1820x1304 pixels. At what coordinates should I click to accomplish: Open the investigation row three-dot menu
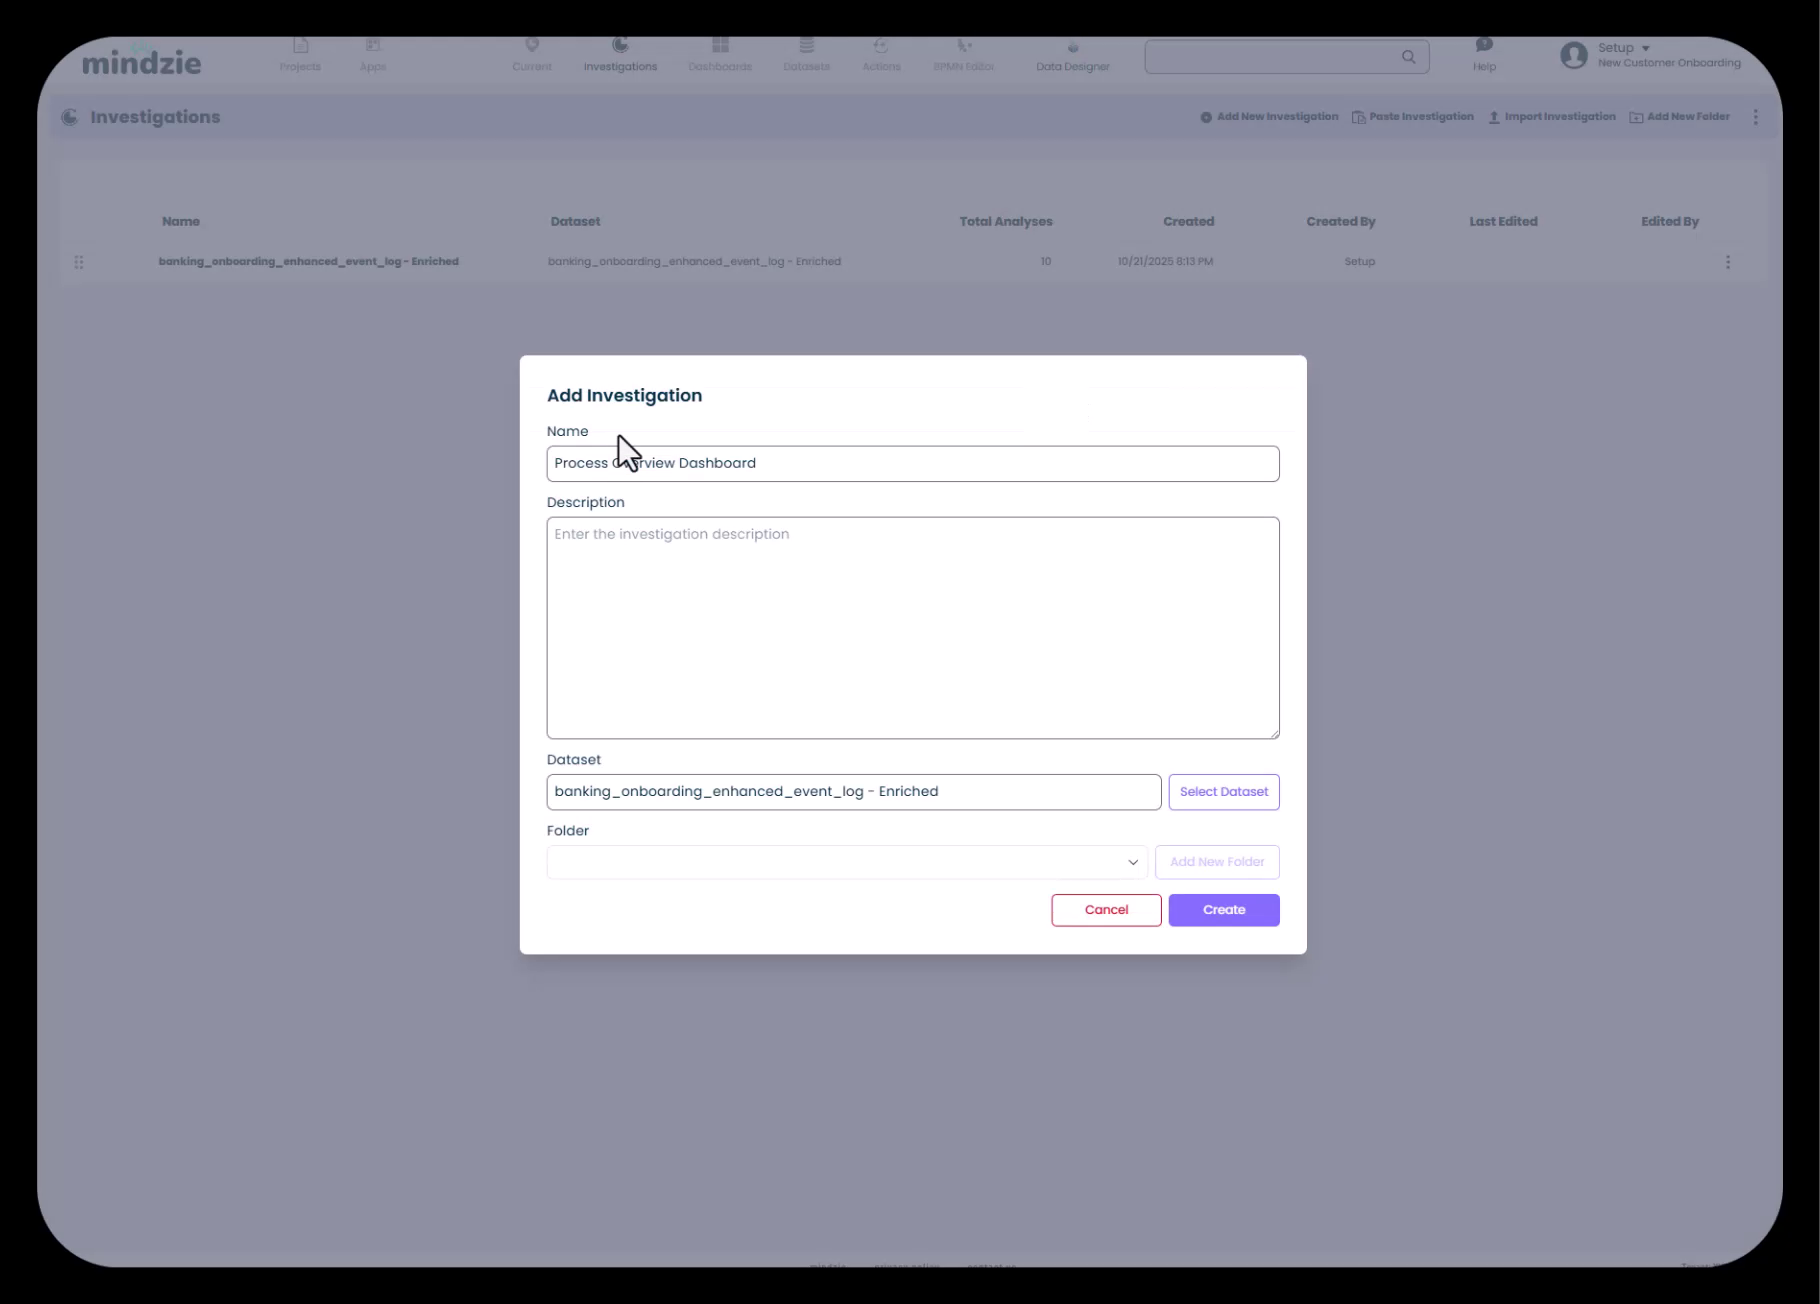pyautogui.click(x=1727, y=262)
